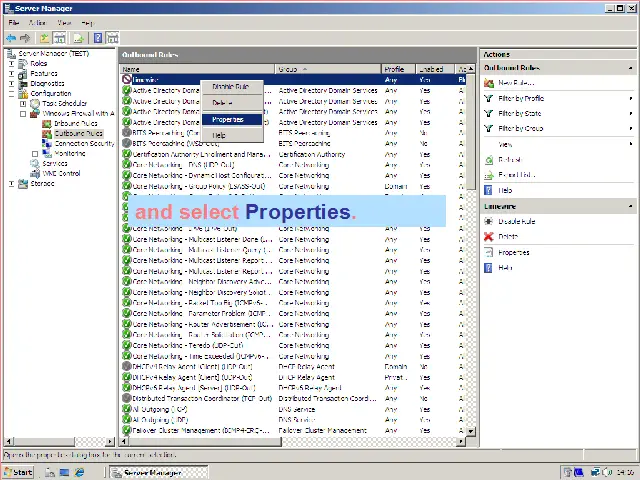Click the Connection Security tree icon
The width and height of the screenshot is (640, 480).
[47, 143]
